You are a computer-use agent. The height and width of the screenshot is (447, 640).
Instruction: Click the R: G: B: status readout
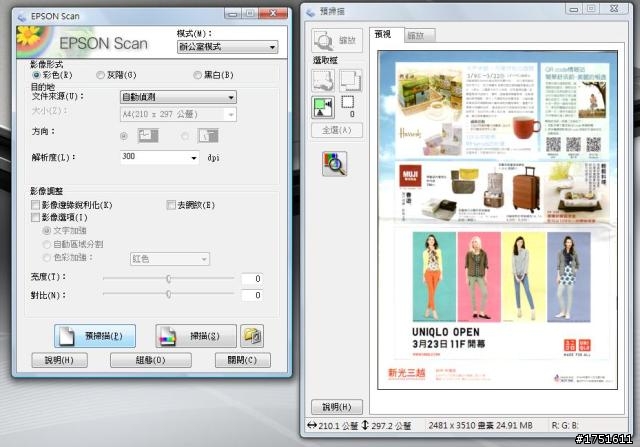(x=565, y=425)
